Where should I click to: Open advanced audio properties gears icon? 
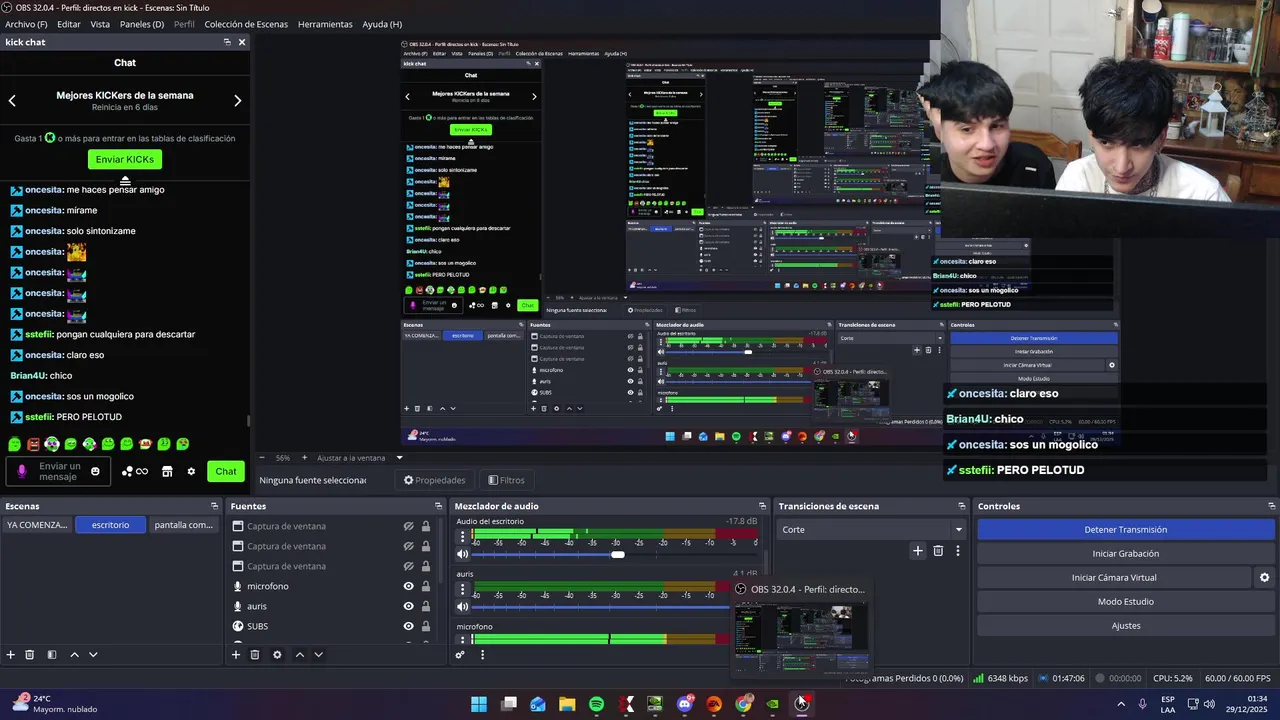[x=460, y=655]
